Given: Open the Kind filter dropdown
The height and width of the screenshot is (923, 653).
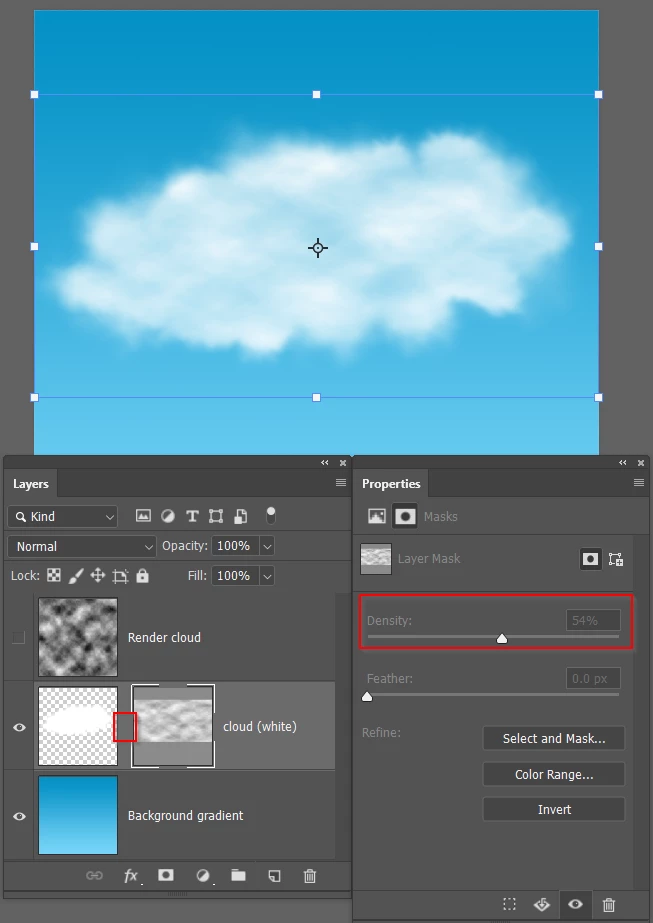Looking at the screenshot, I should pyautogui.click(x=62, y=516).
